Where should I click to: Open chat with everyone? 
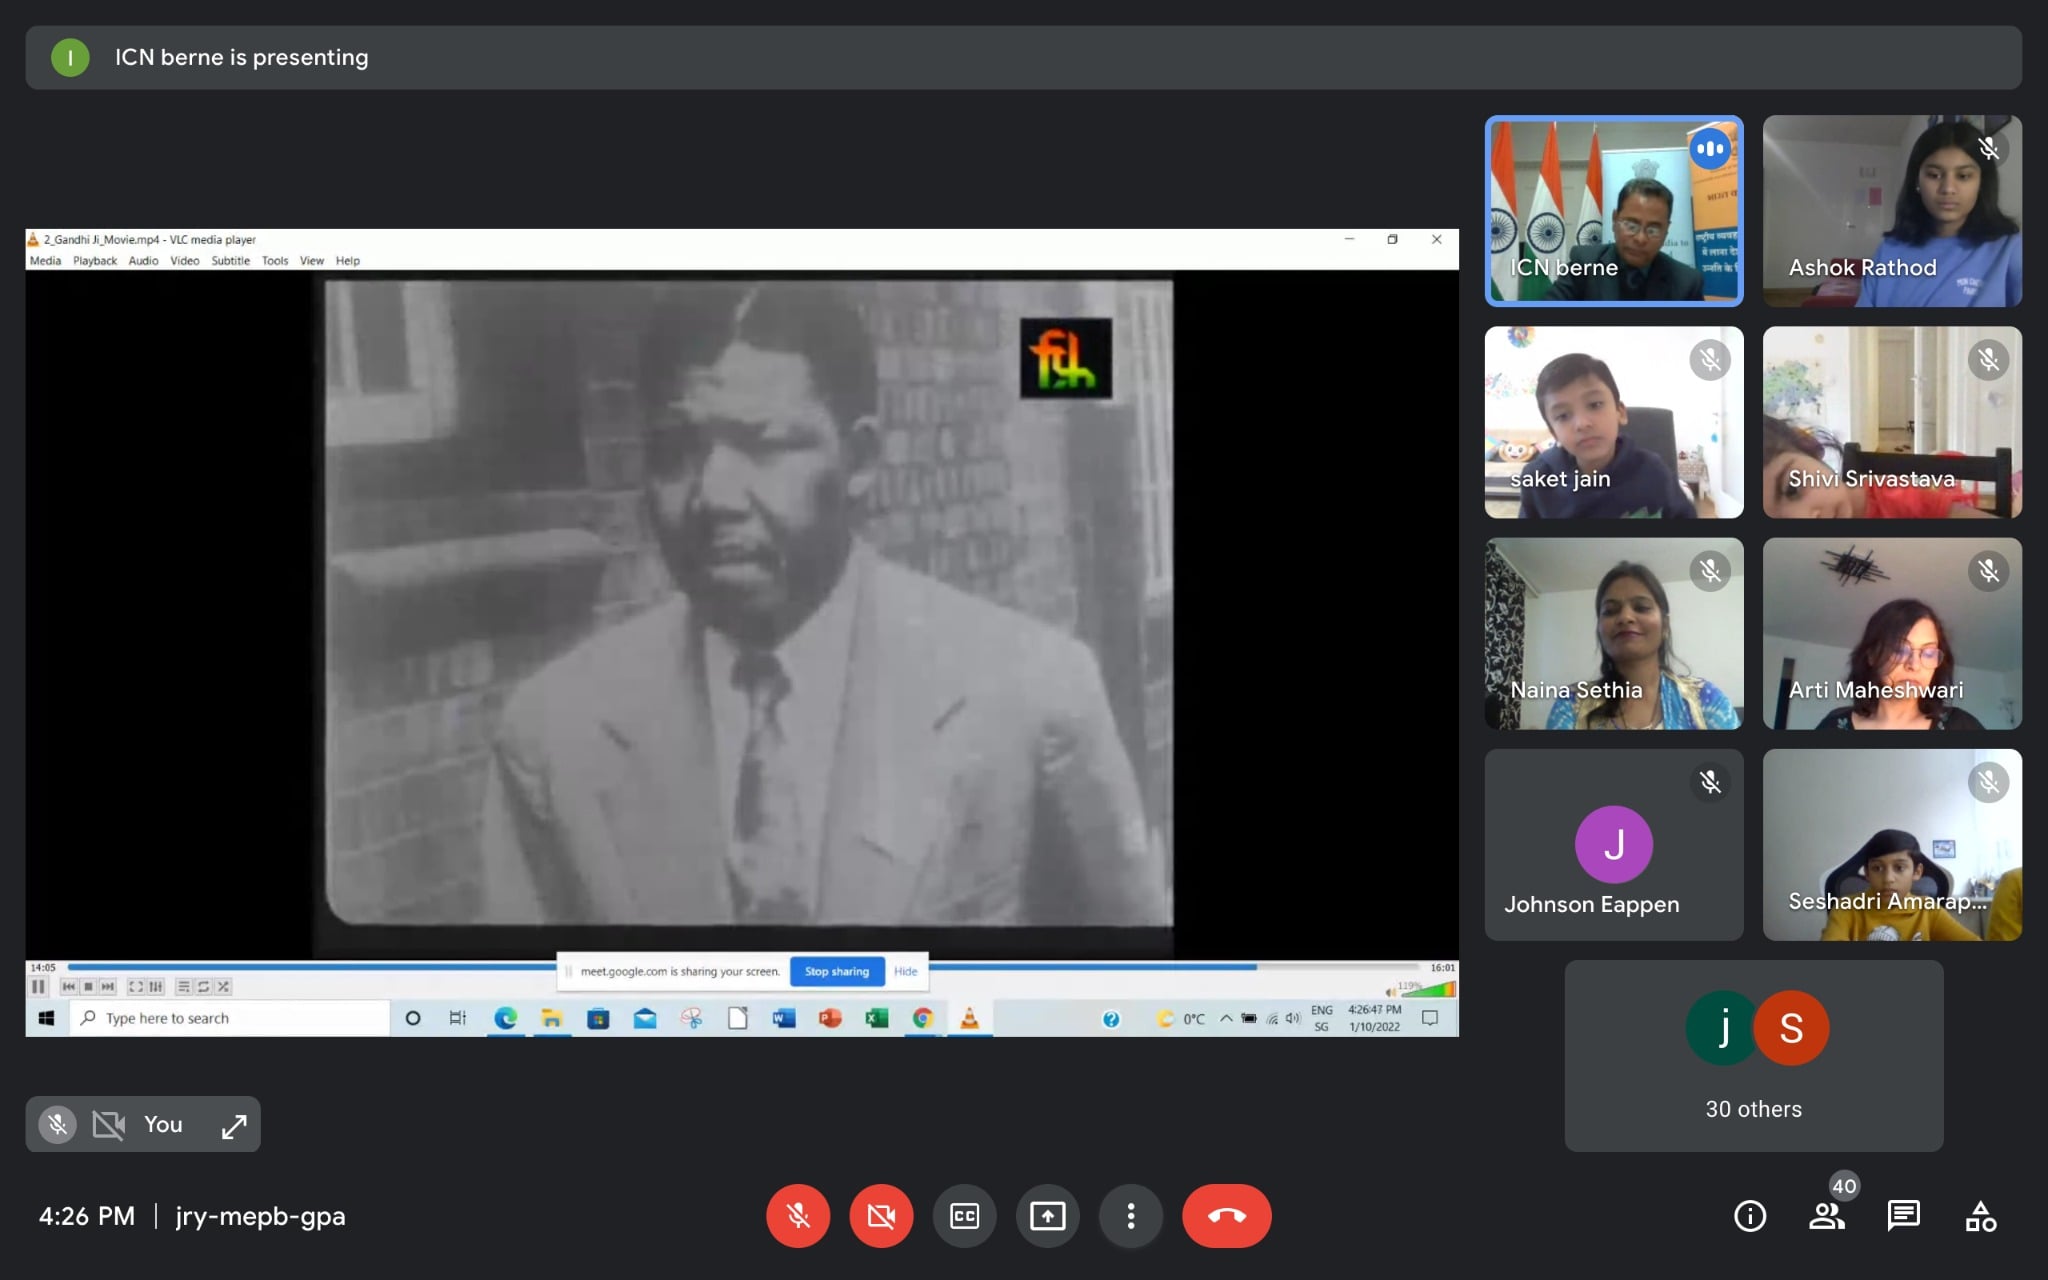point(1903,1216)
